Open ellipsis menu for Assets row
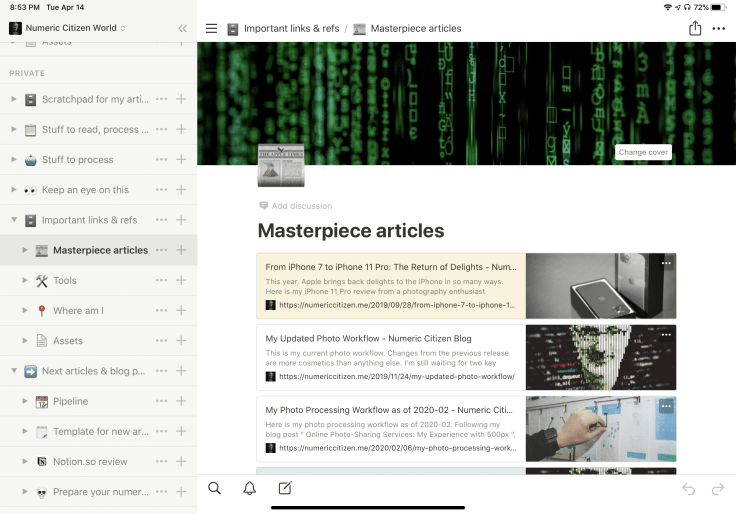Image resolution: width=736 pixels, height=514 pixels. 161,341
